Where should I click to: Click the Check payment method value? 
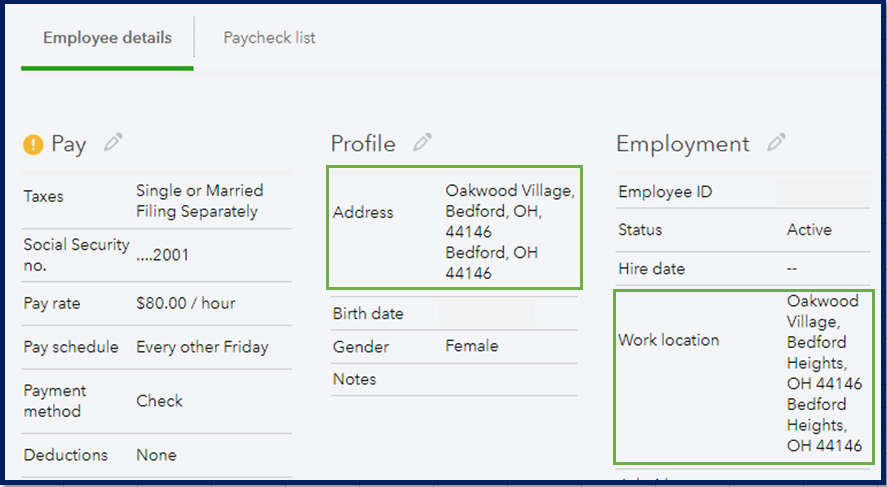(159, 401)
